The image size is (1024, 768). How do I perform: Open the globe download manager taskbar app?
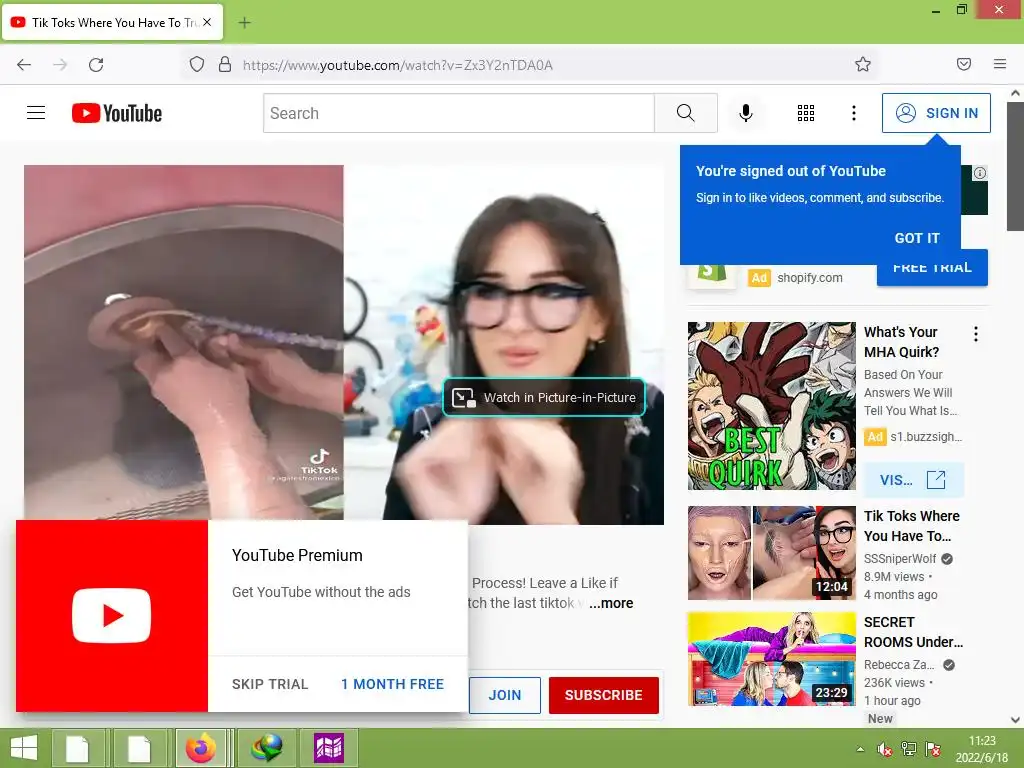click(266, 748)
